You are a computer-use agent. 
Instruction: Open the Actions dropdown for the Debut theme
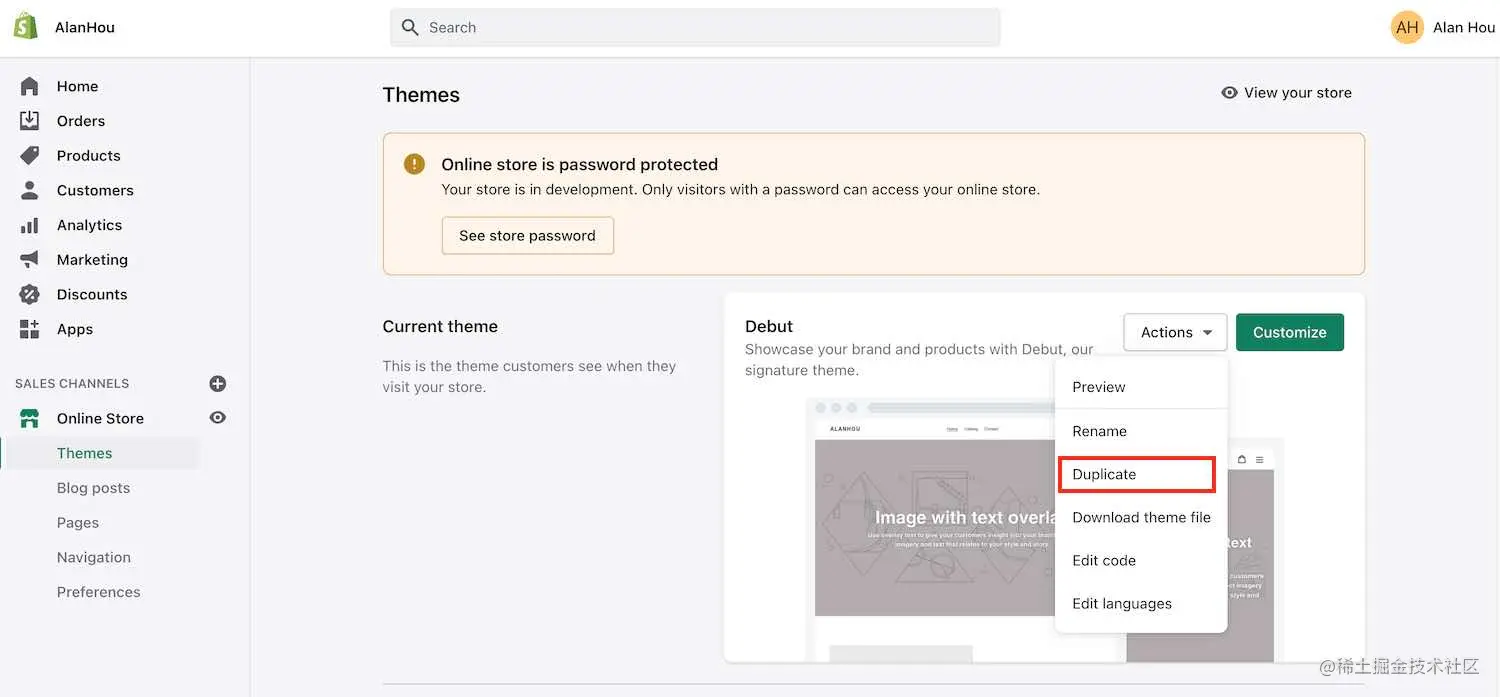coord(1174,331)
